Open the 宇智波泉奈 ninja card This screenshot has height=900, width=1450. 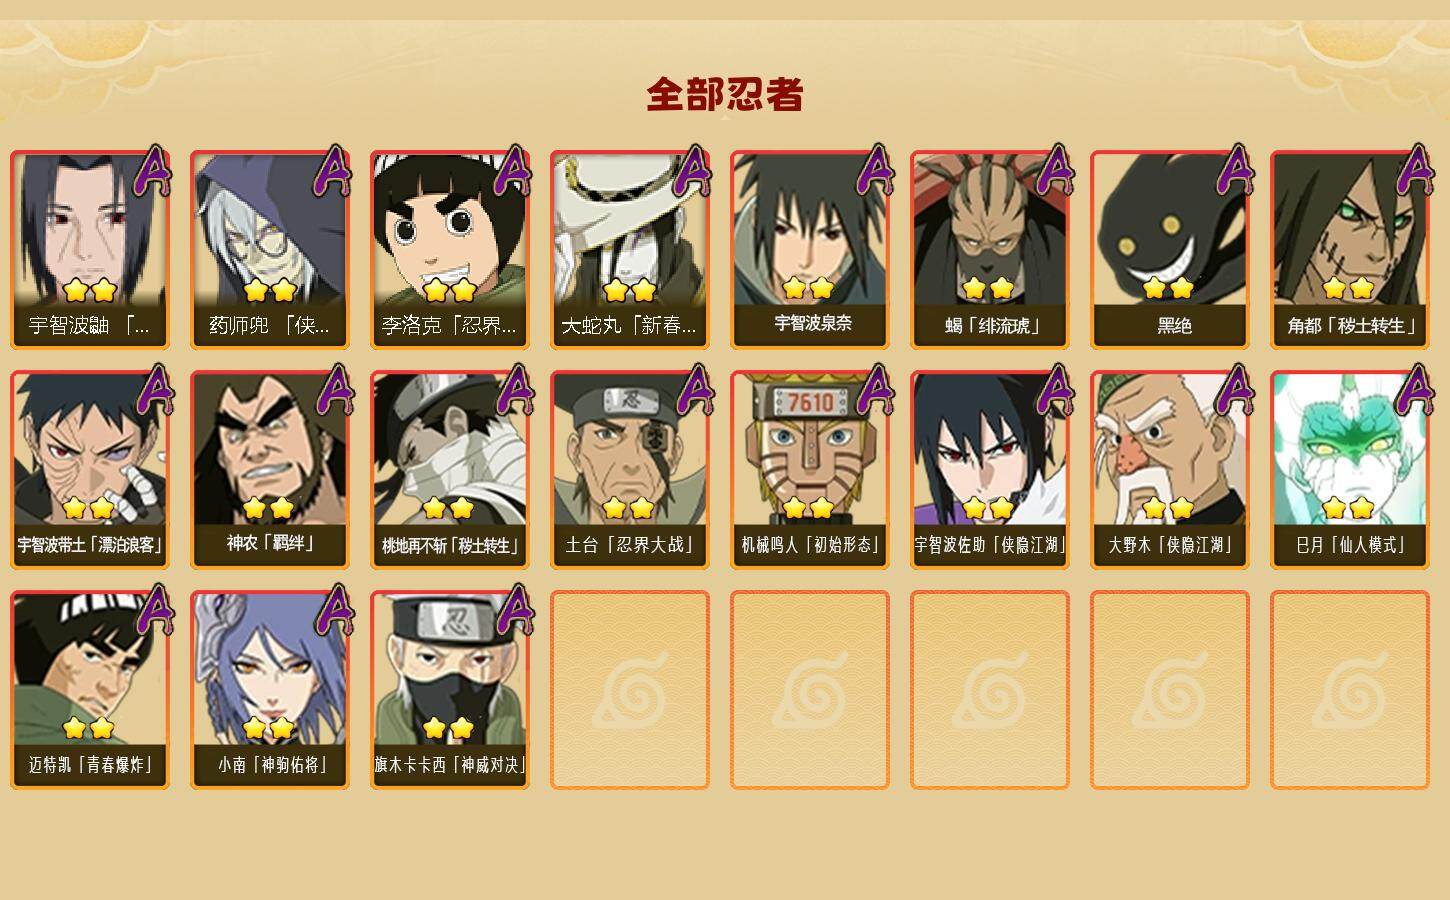809,250
